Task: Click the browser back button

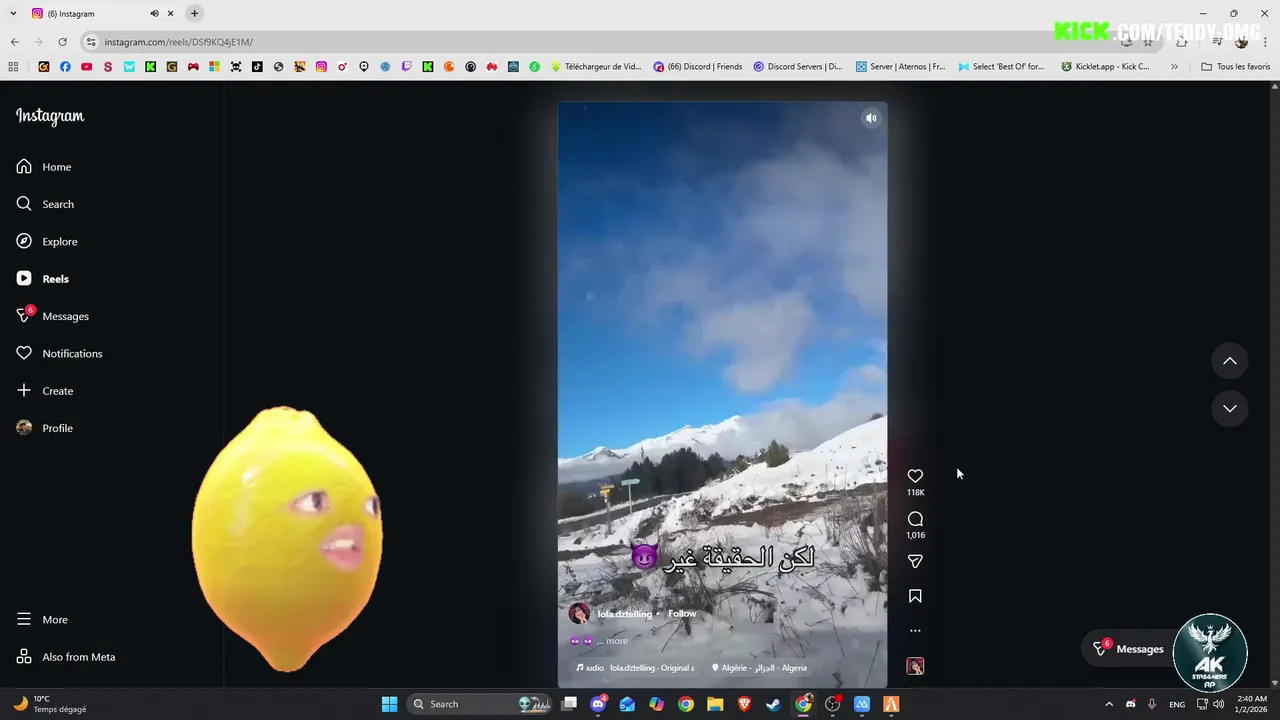Action: pyautogui.click(x=14, y=42)
